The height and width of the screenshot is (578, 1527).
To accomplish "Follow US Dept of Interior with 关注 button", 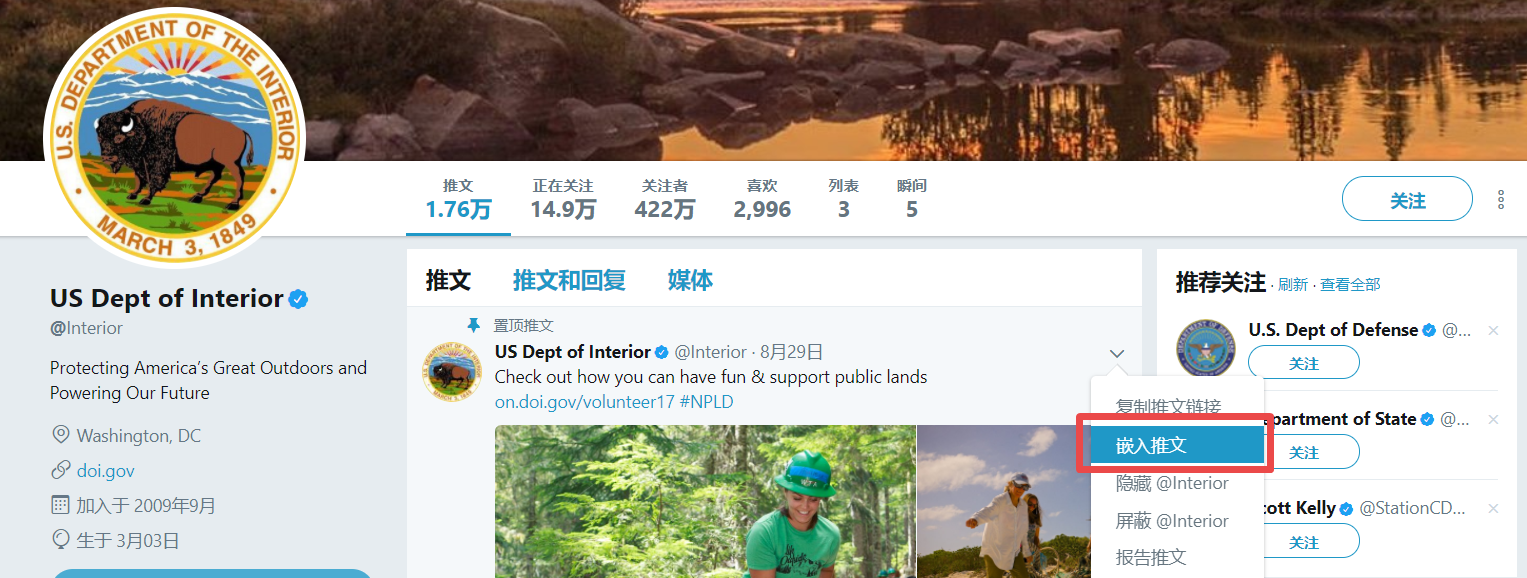I will [x=1406, y=199].
